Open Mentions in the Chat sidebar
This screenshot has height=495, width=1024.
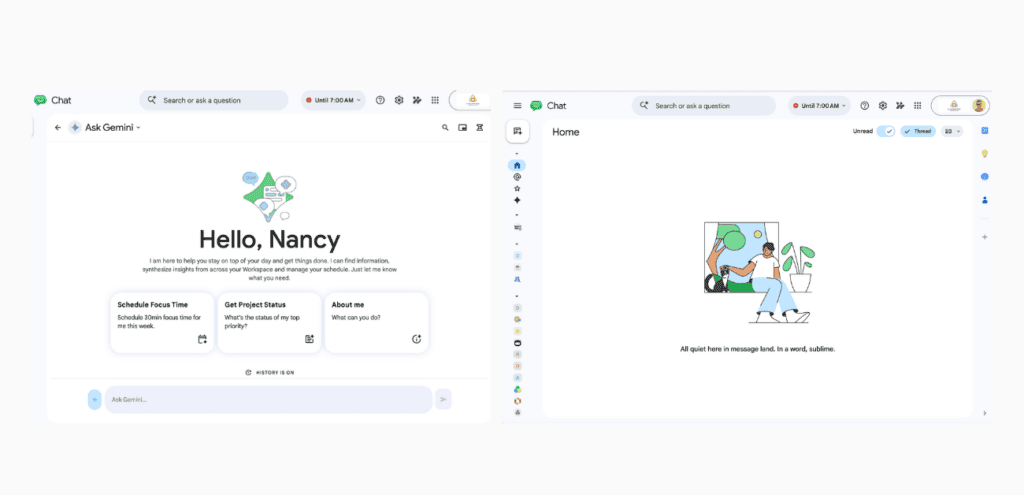coord(517,177)
